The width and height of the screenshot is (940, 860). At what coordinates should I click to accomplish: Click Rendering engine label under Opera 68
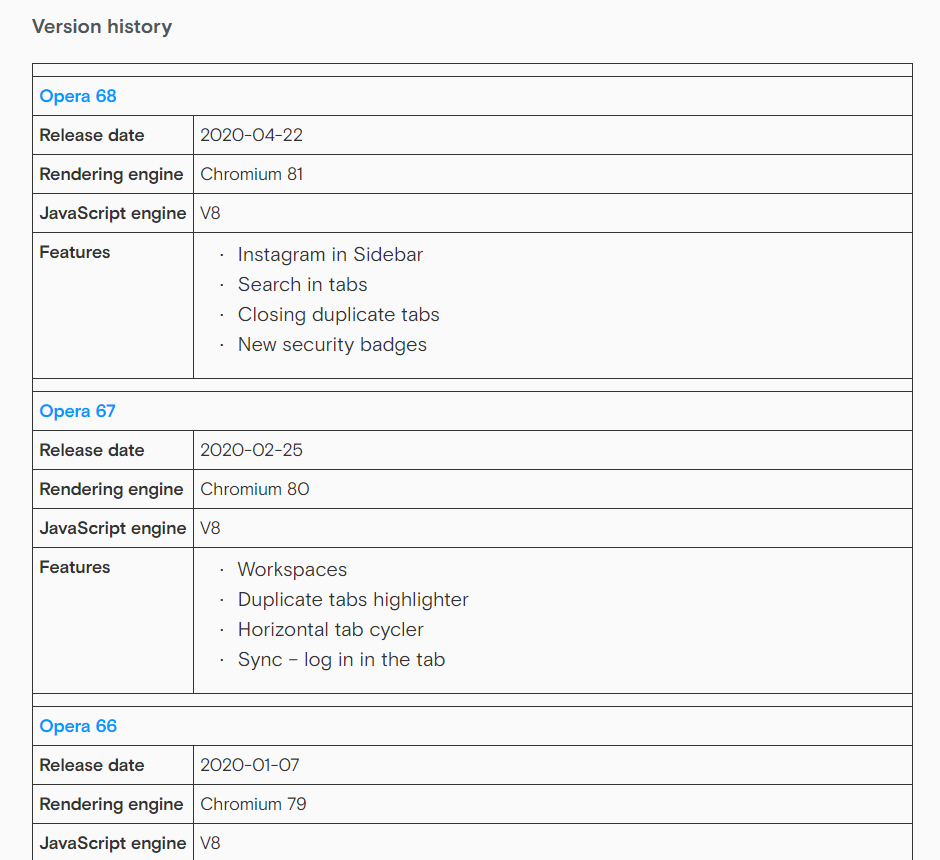[111, 174]
